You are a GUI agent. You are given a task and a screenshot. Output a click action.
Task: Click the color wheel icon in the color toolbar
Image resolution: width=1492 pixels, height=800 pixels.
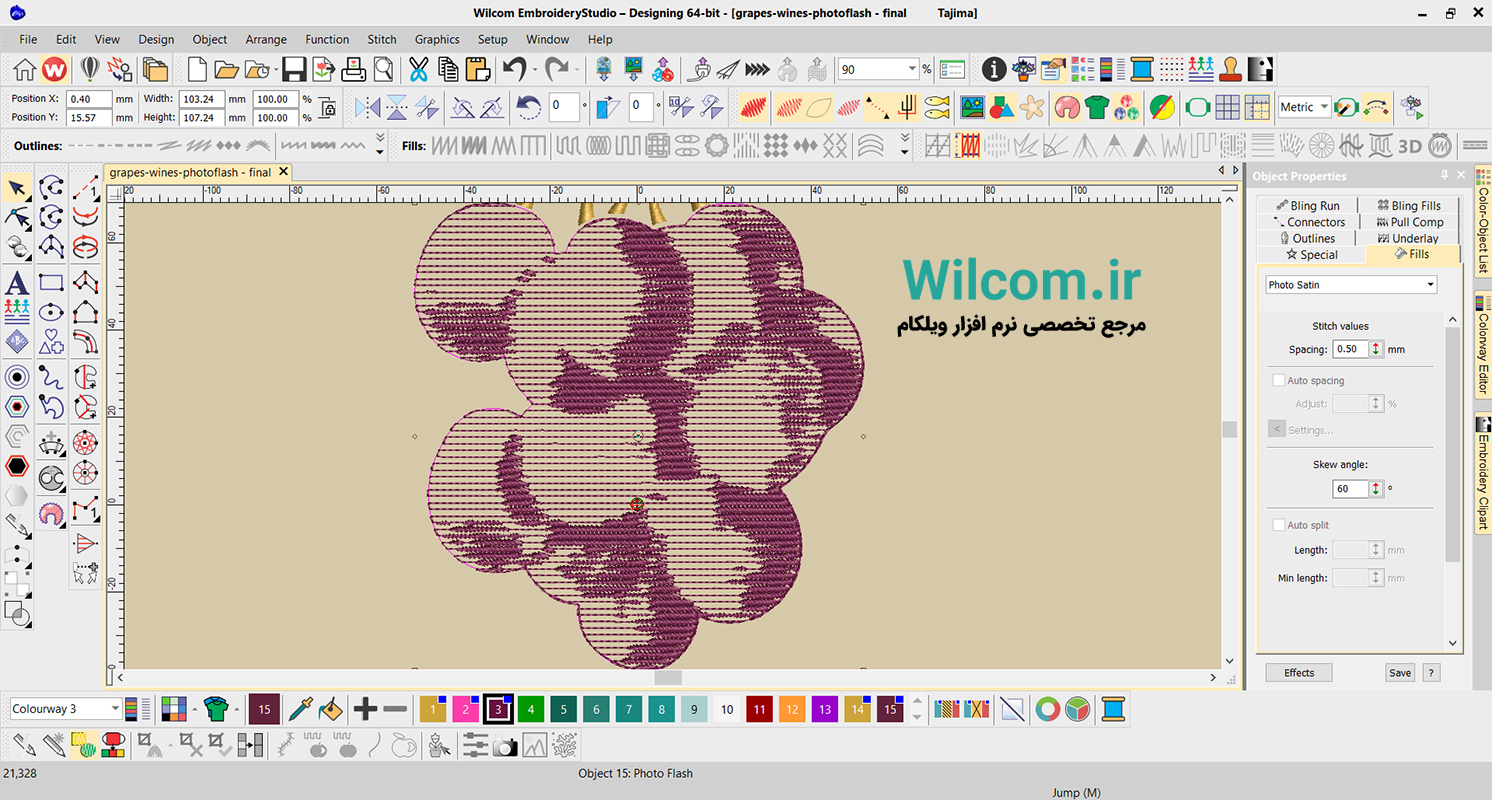pos(1047,709)
